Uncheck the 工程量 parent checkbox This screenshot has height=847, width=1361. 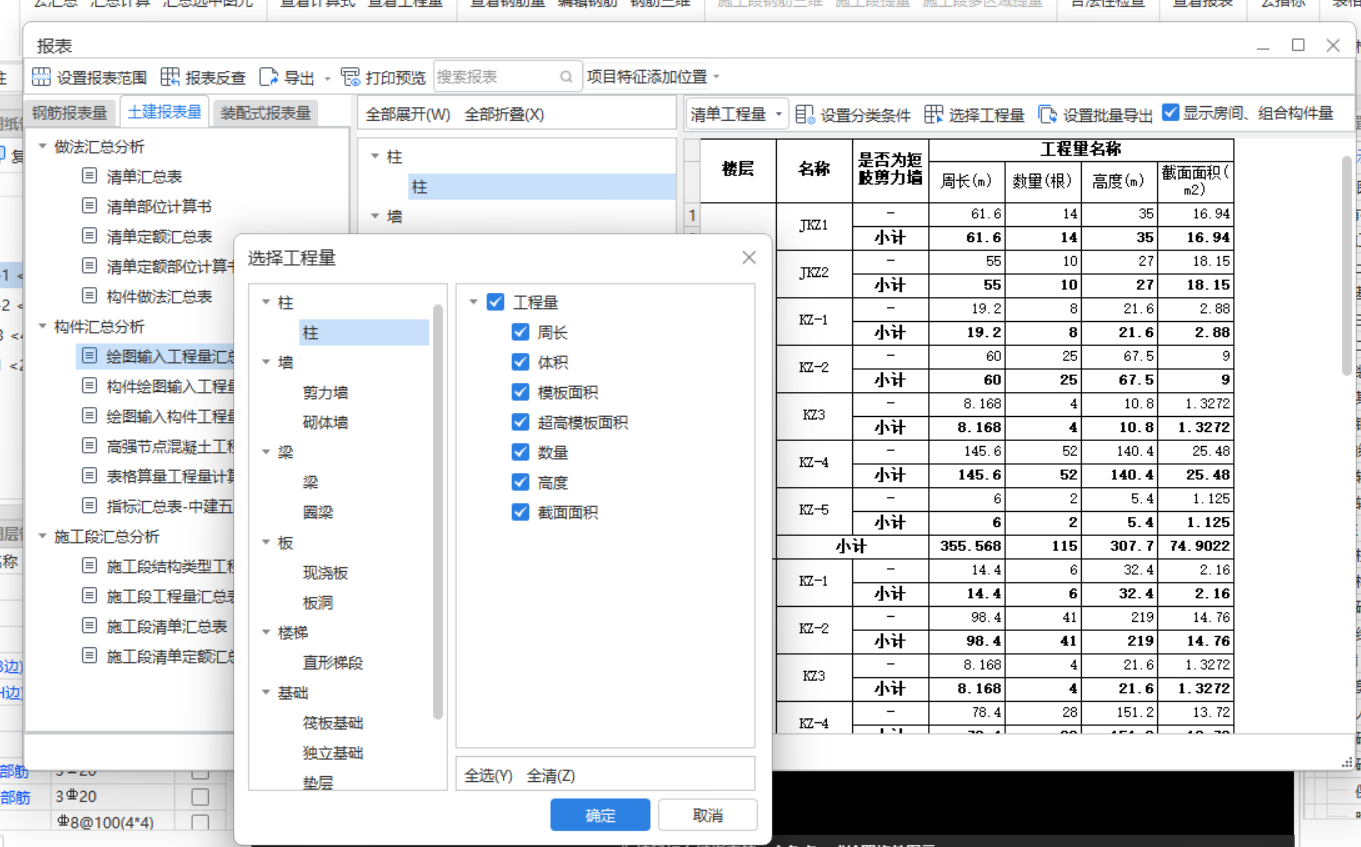point(495,302)
